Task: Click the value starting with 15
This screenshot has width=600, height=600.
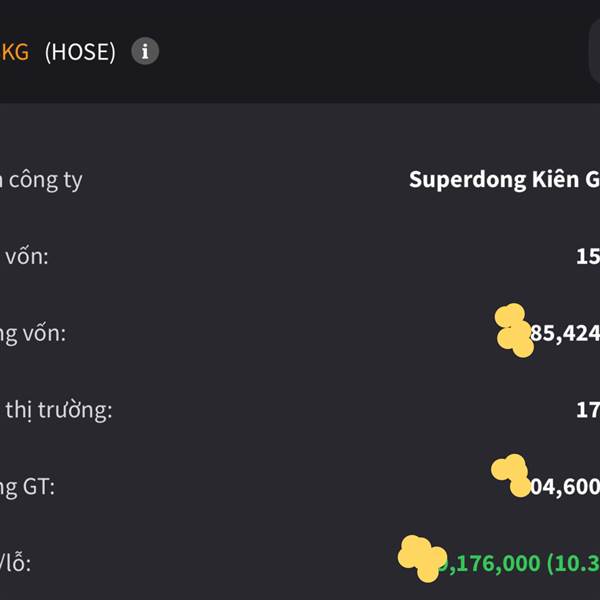Action: point(588,256)
